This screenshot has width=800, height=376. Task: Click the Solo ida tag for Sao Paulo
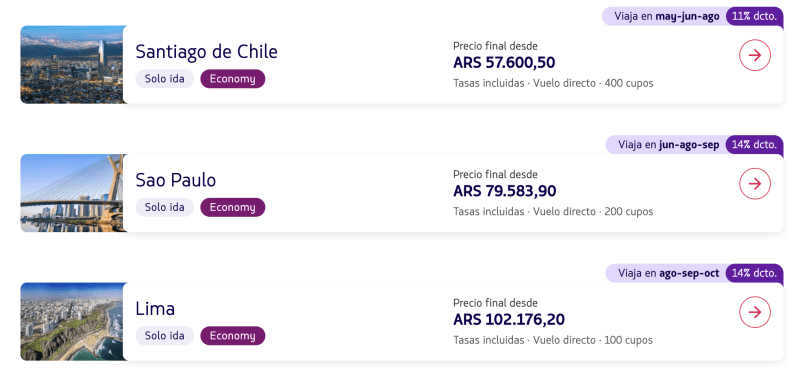pos(164,208)
